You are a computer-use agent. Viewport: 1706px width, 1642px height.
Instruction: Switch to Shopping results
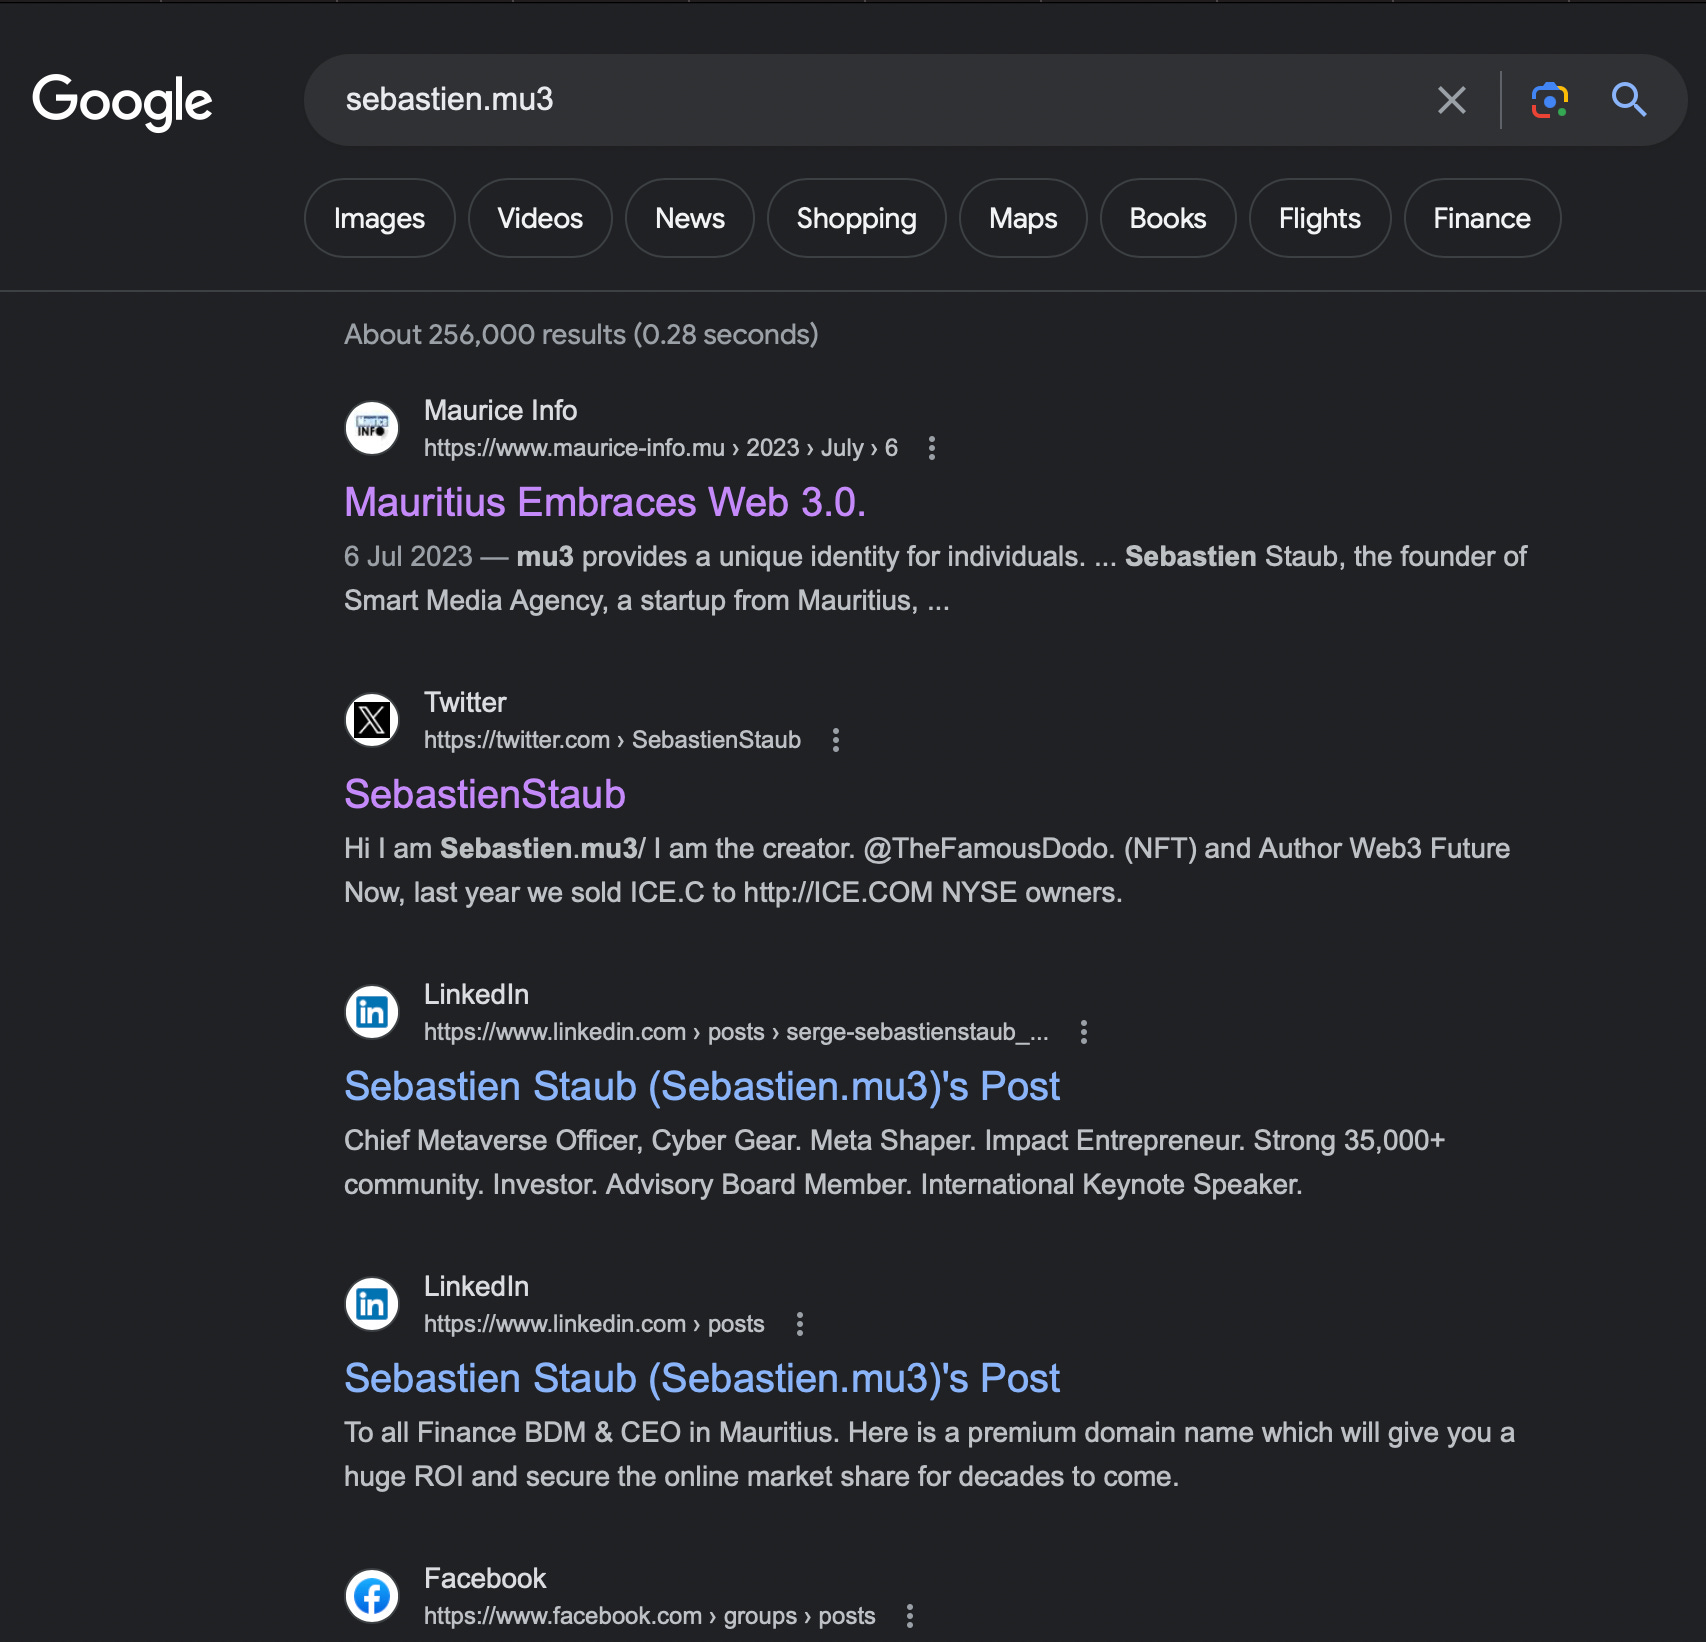(x=856, y=218)
